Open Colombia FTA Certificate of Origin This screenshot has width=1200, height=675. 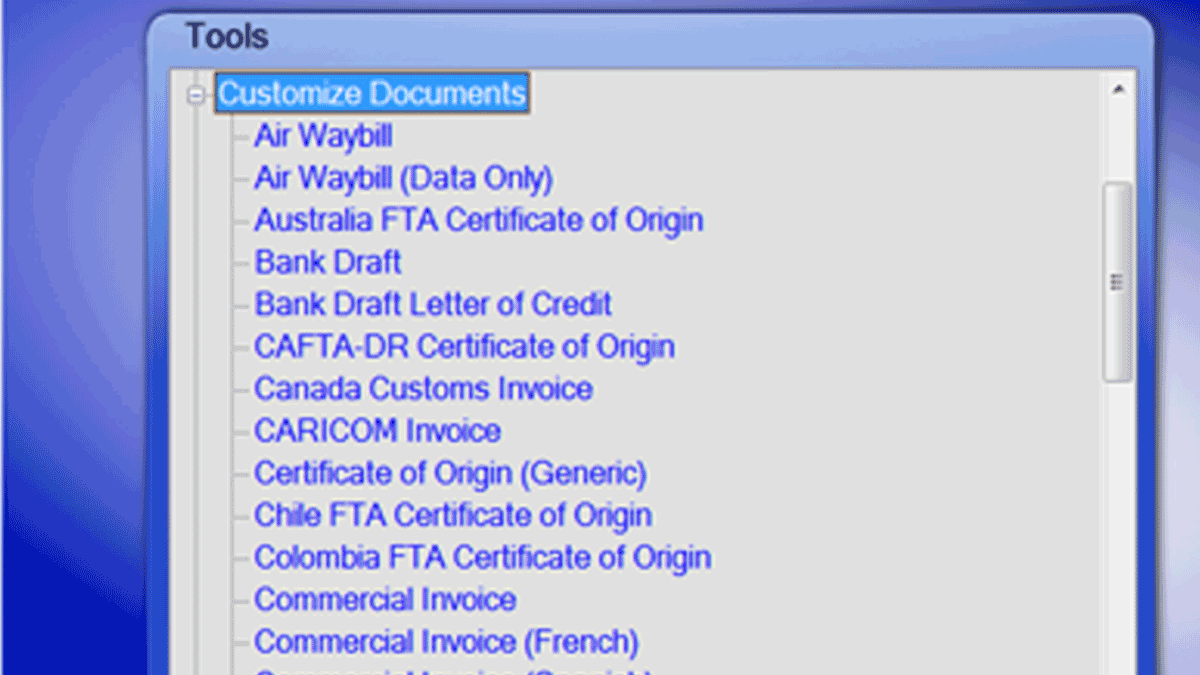point(482,556)
